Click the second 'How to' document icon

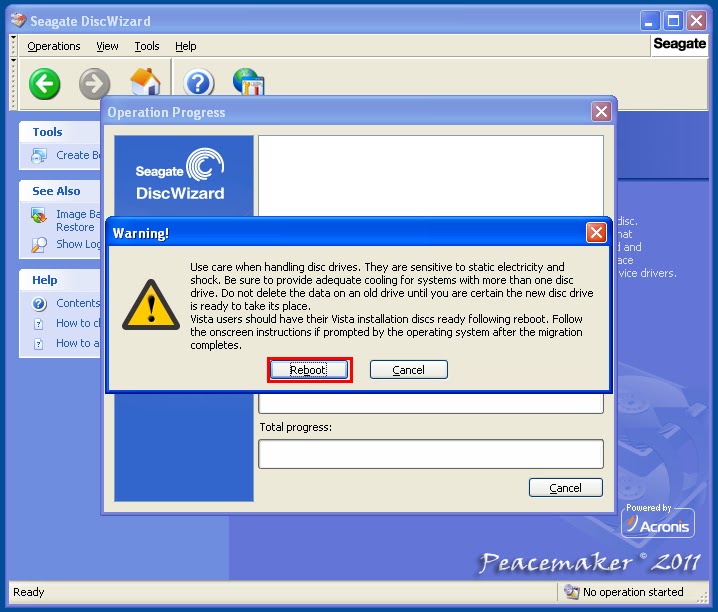click(39, 344)
